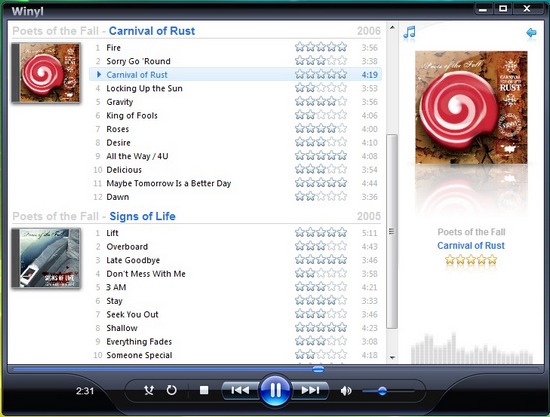Pause the current song
Screen dimensions: 550x417
(x=275, y=390)
